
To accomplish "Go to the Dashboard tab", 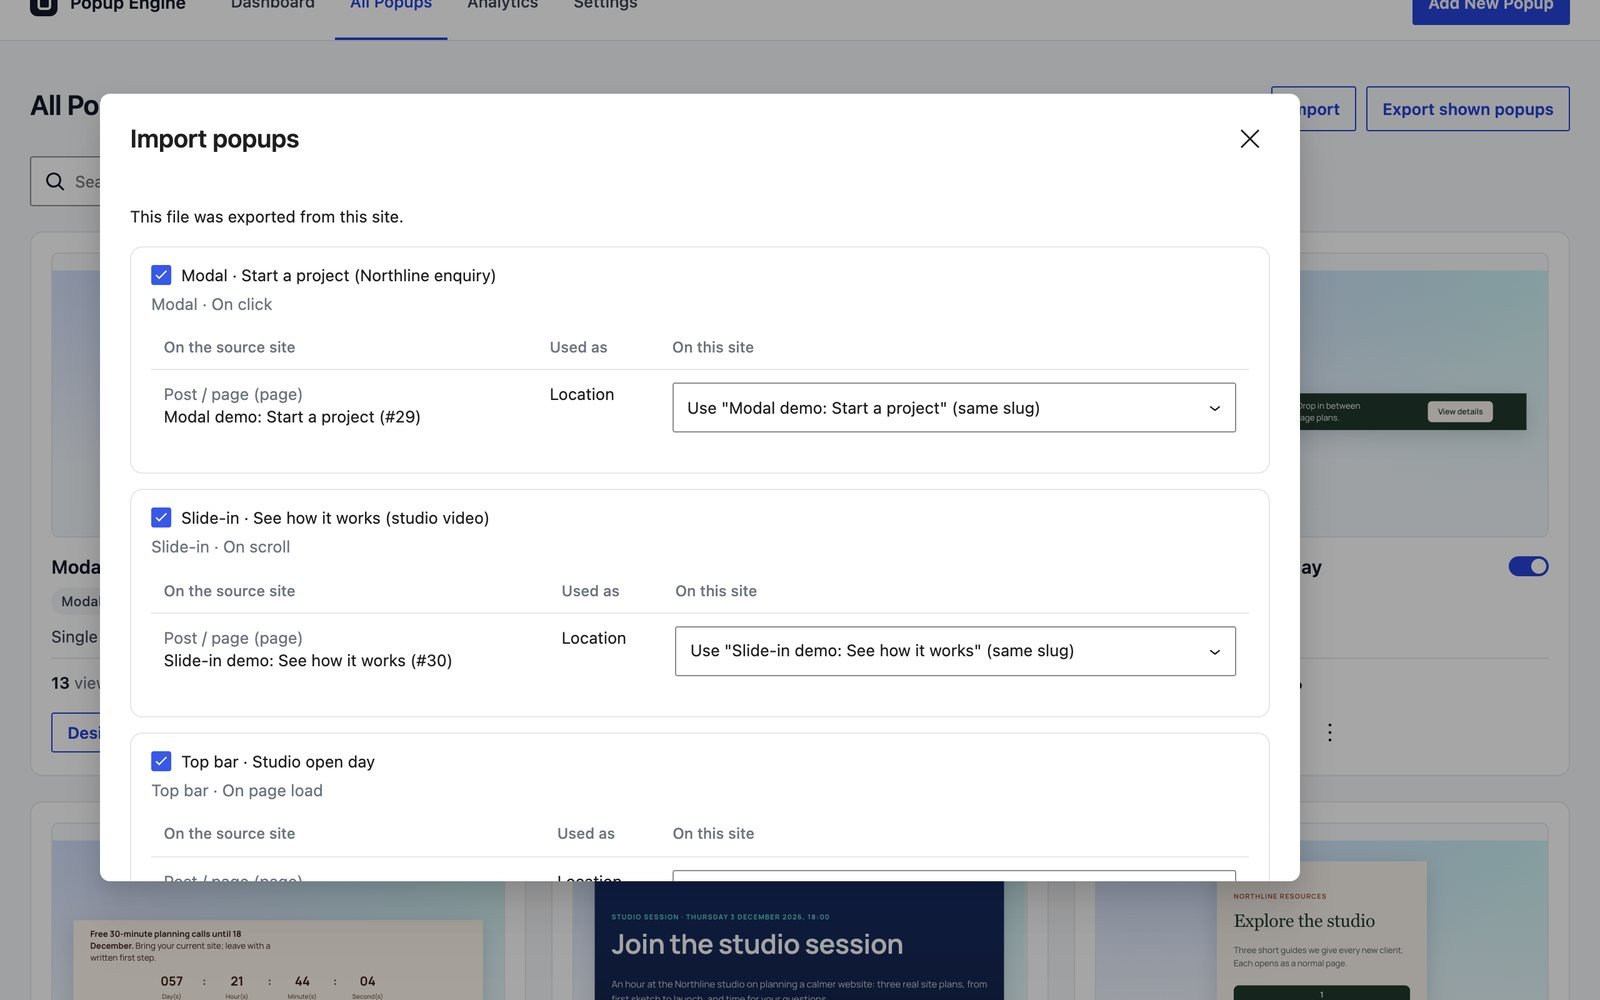I will point(272,6).
